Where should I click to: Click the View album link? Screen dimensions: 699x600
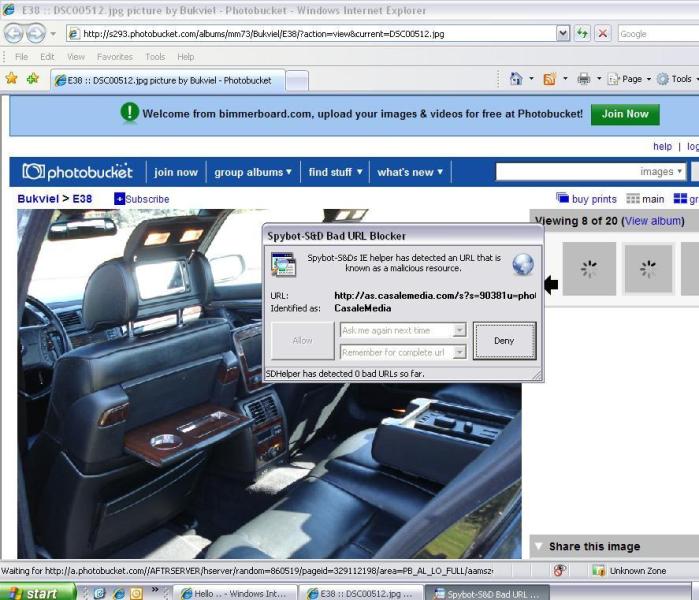click(653, 221)
